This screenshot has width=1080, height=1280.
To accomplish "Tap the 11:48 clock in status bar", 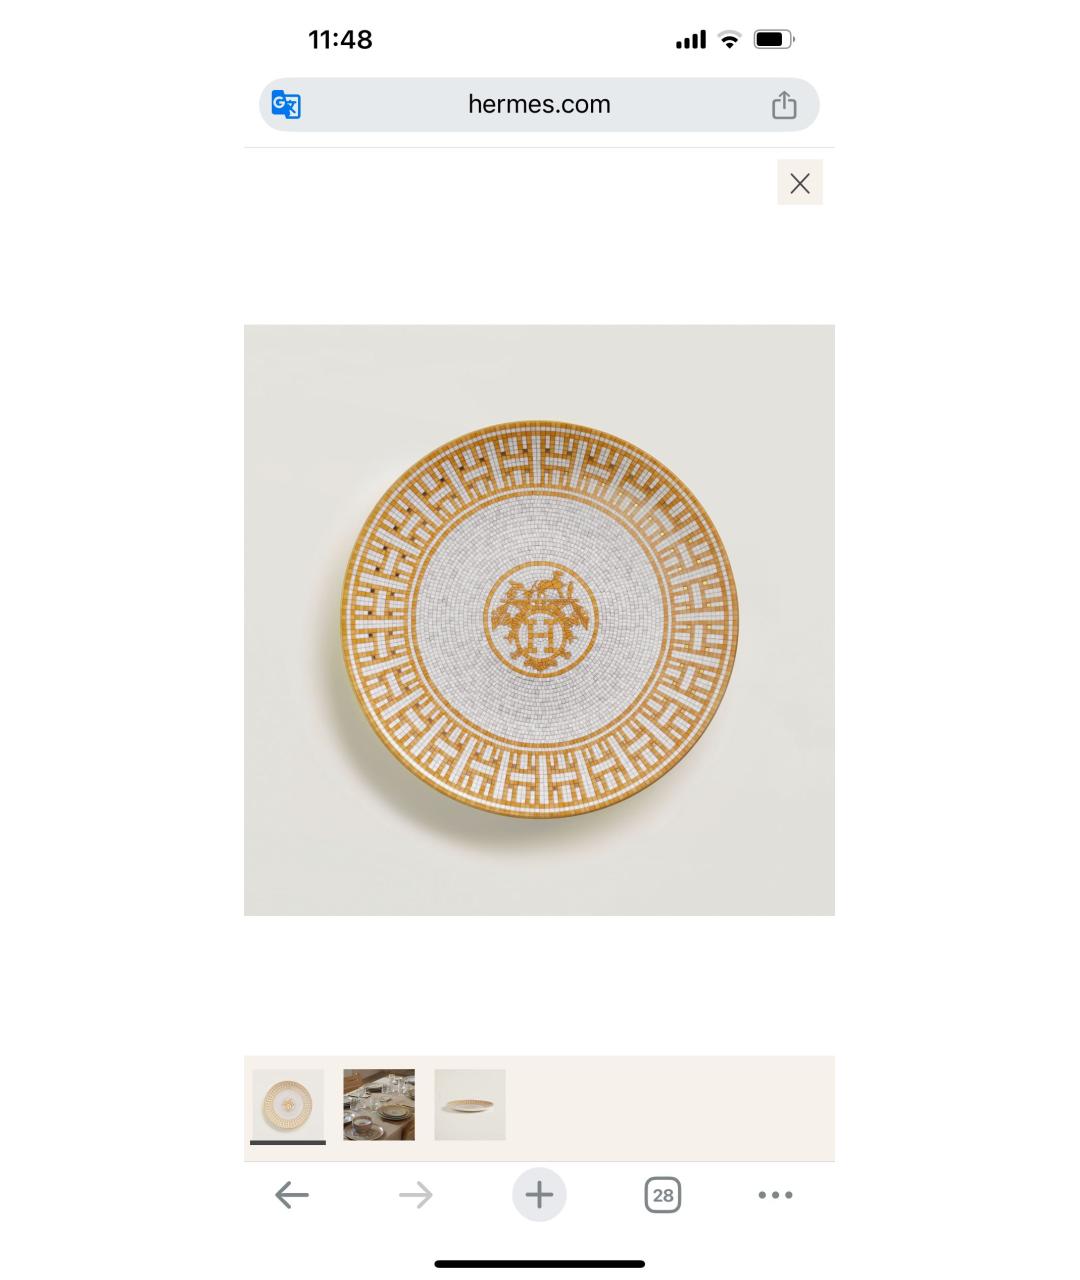I will pos(340,40).
